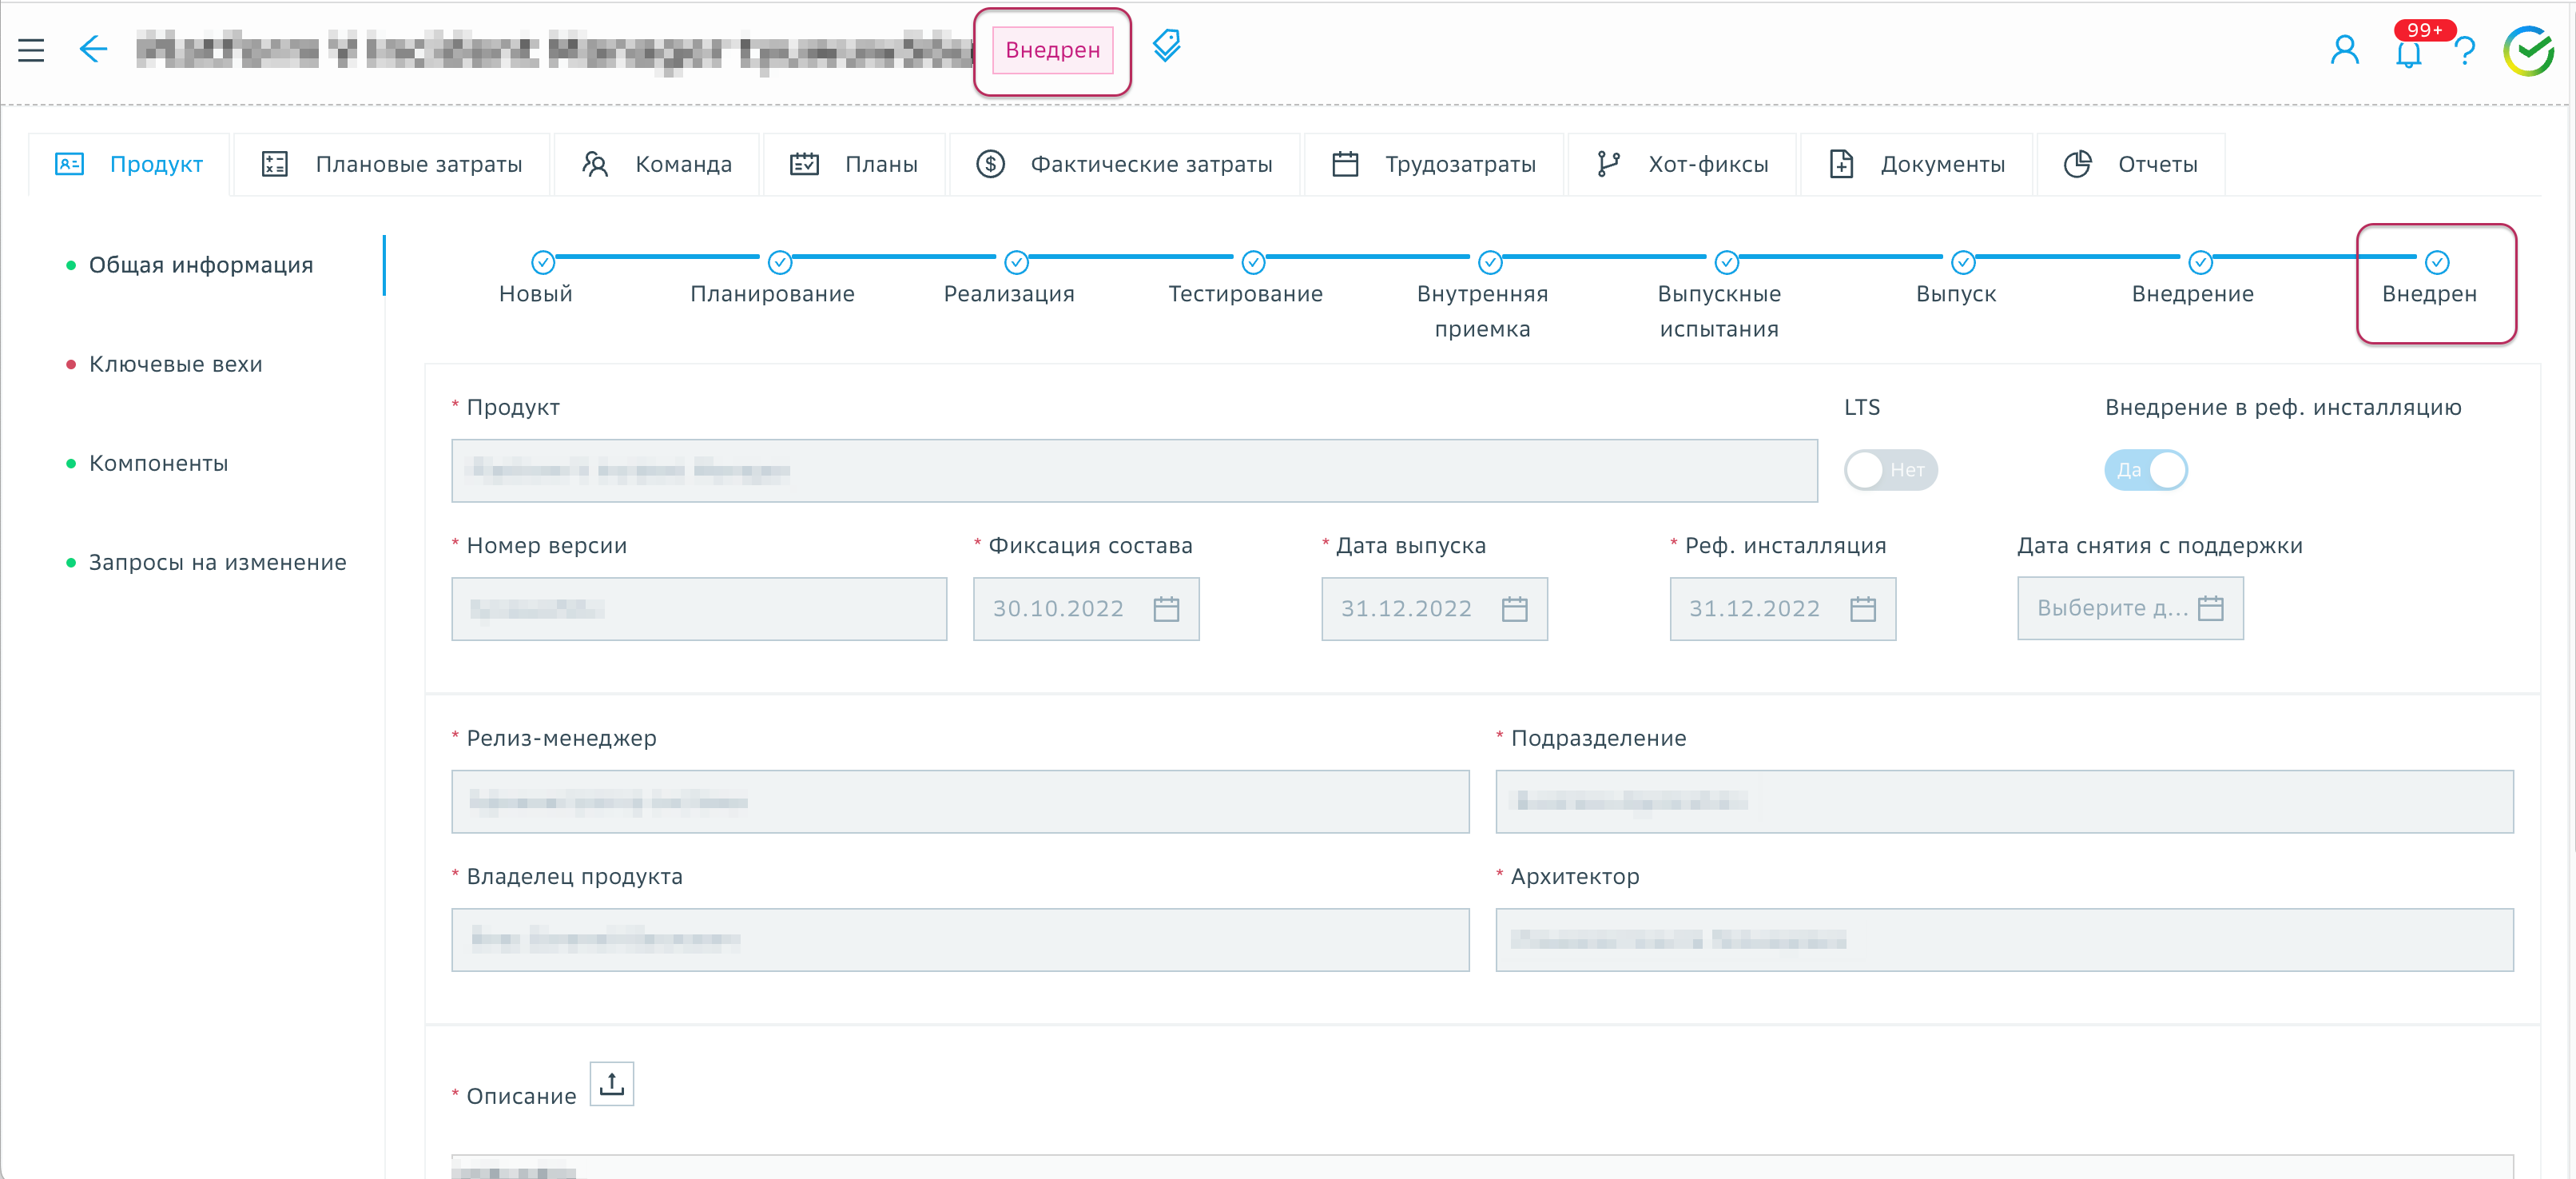Viewport: 2576px width, 1179px height.
Task: Switch to the Хот-фиксы tab
Action: [1682, 164]
